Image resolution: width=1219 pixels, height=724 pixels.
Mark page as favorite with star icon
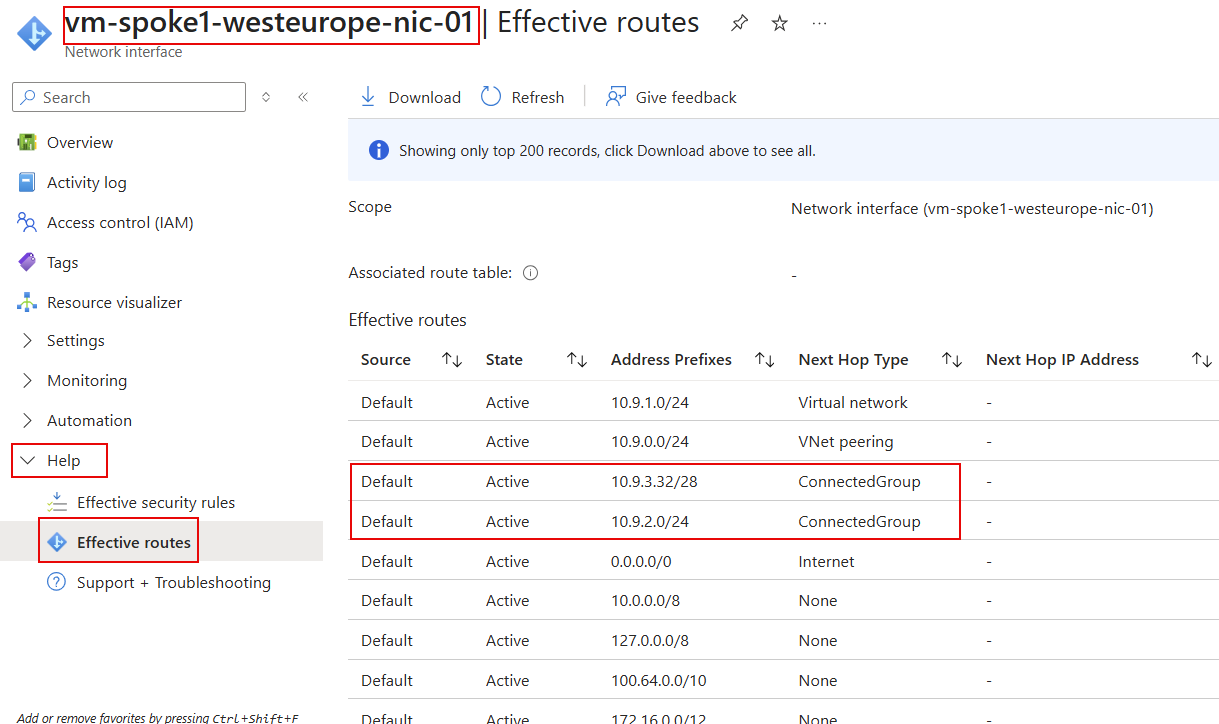coord(780,23)
